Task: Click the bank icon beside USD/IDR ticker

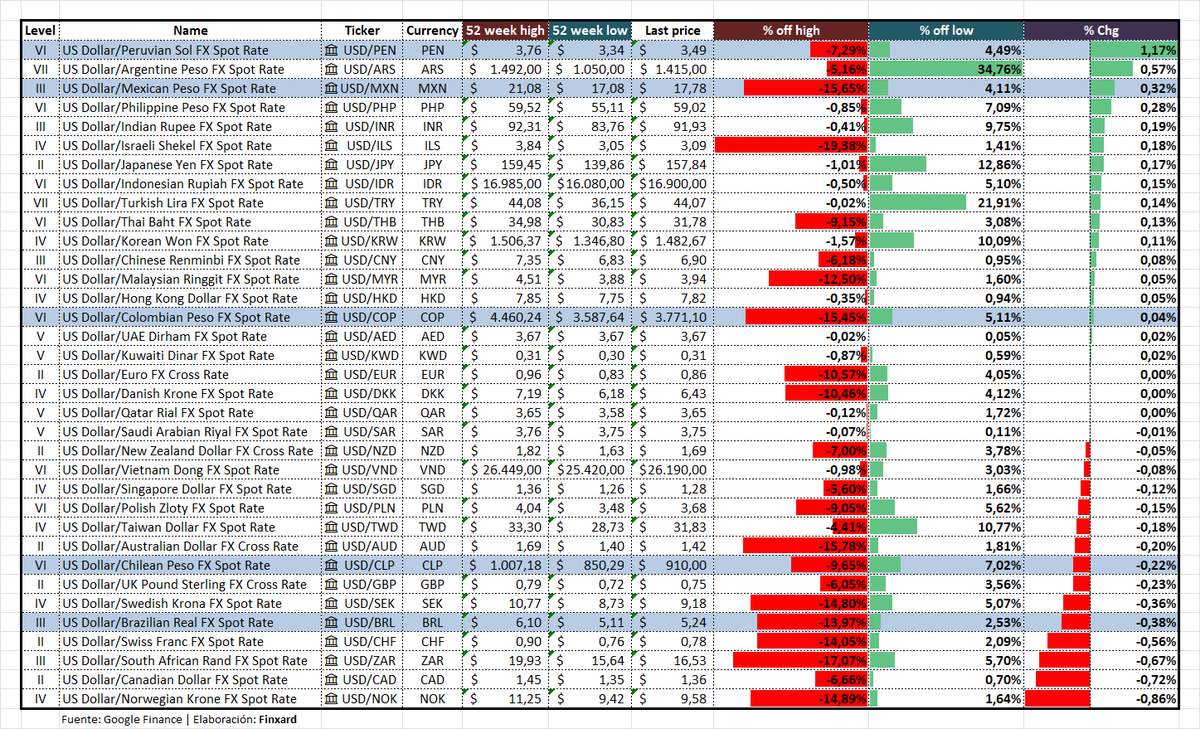Action: coord(332,183)
